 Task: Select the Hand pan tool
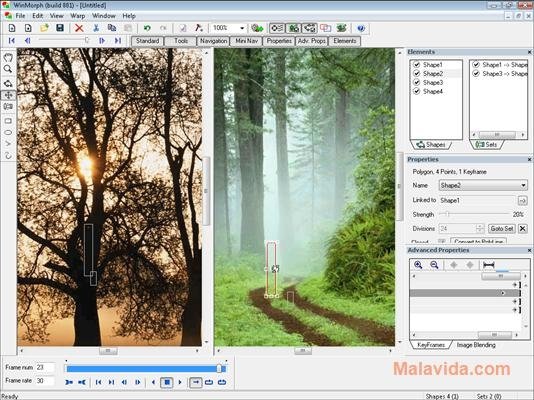point(8,57)
